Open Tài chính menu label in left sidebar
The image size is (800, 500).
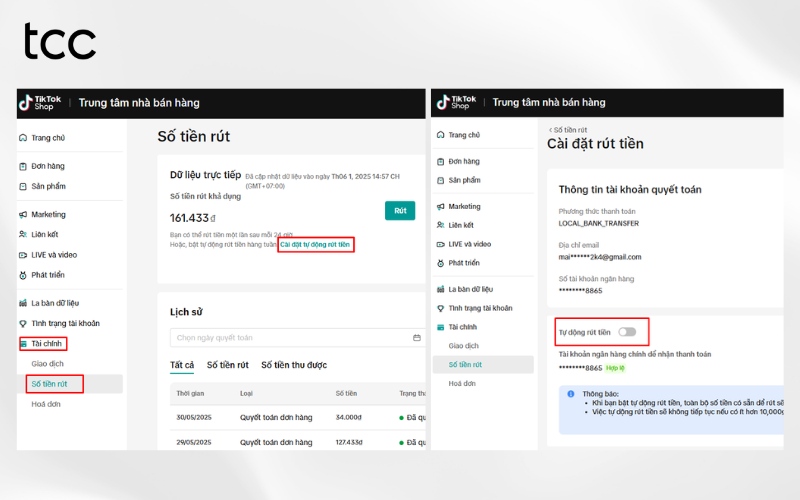point(46,344)
